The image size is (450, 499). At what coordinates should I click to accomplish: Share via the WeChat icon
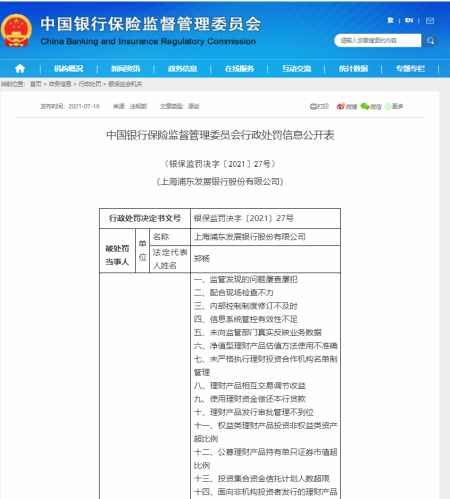[365, 106]
